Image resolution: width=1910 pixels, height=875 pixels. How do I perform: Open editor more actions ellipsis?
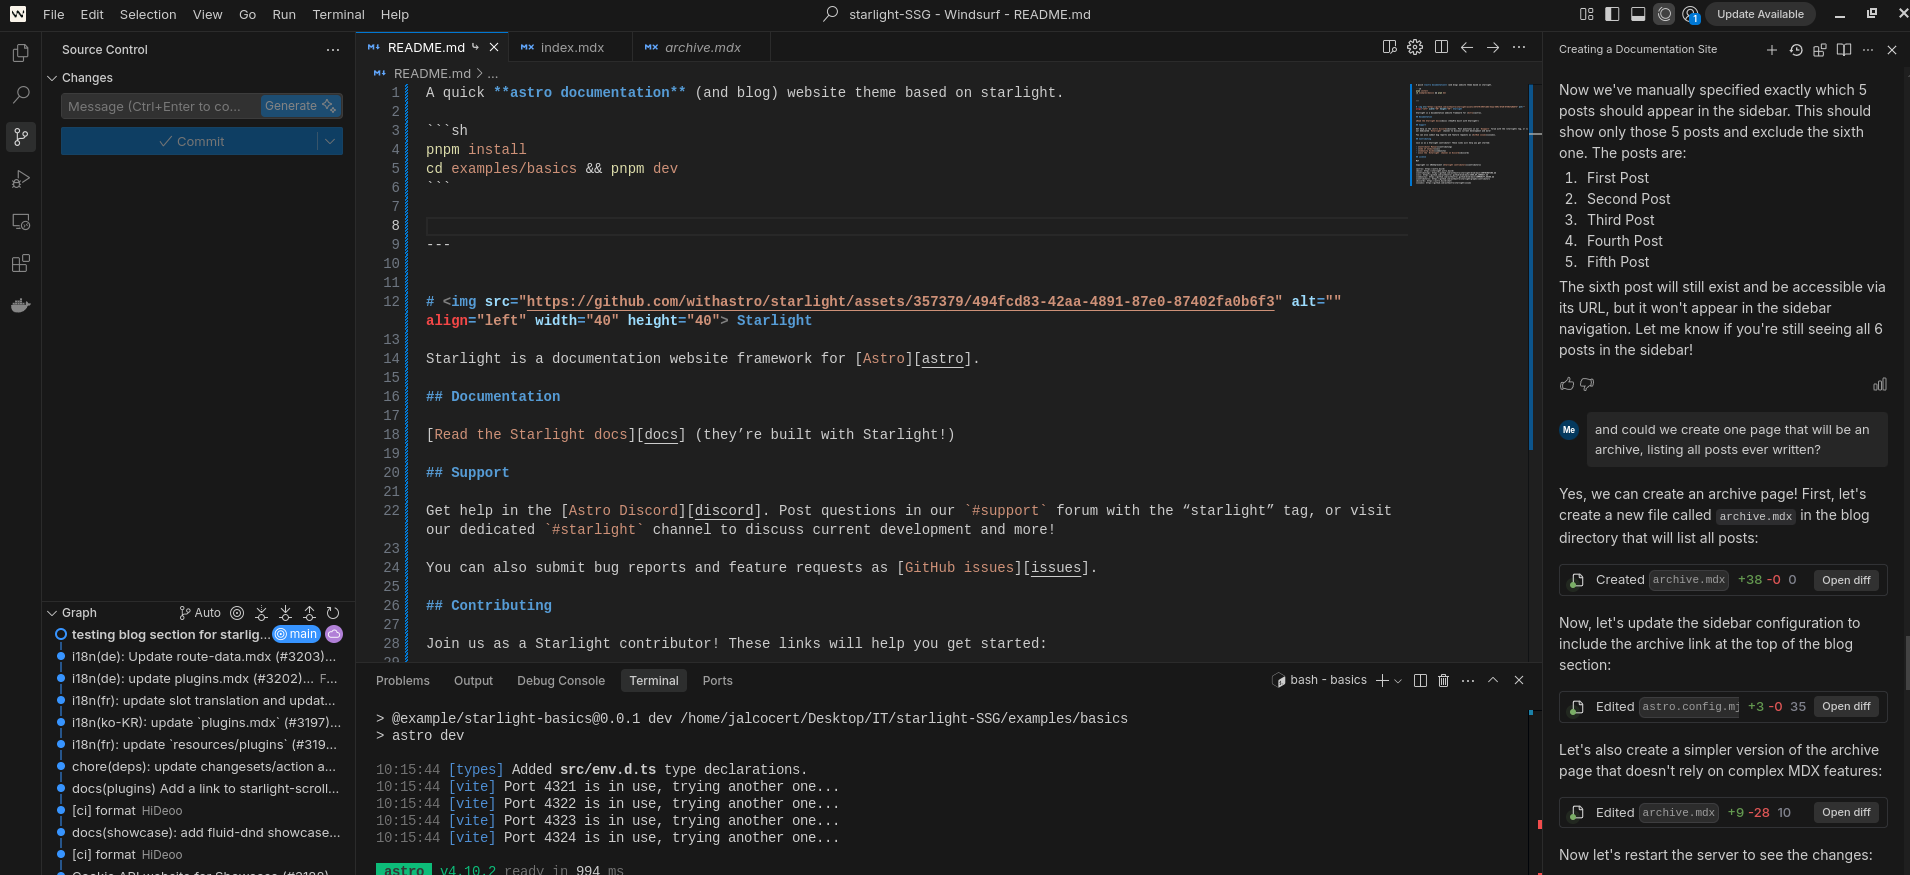tap(1519, 47)
